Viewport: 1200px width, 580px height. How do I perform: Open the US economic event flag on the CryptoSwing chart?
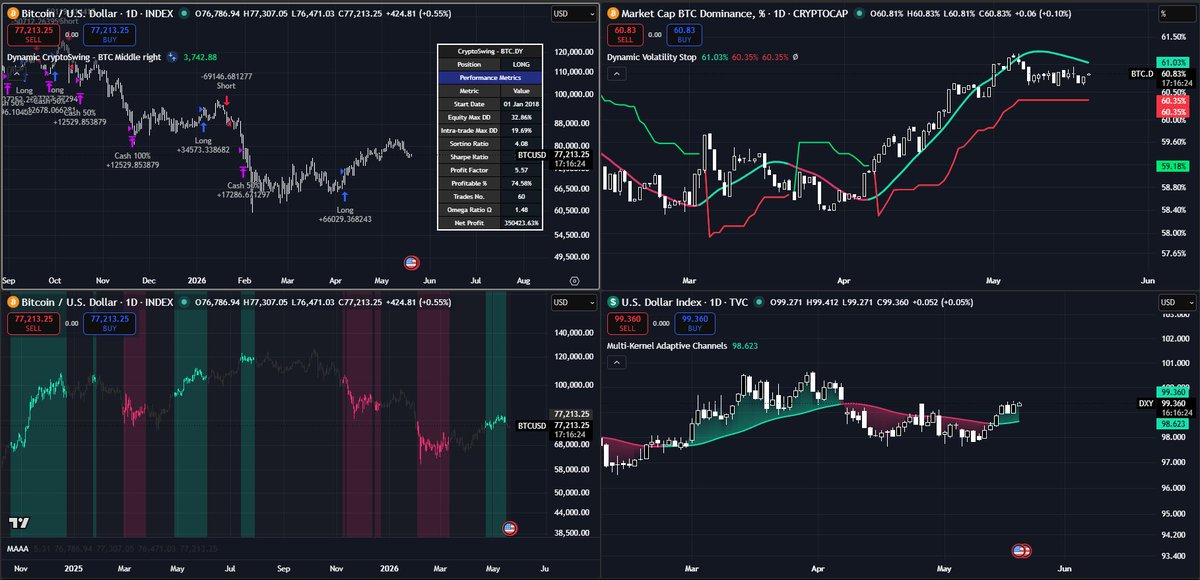[411, 262]
